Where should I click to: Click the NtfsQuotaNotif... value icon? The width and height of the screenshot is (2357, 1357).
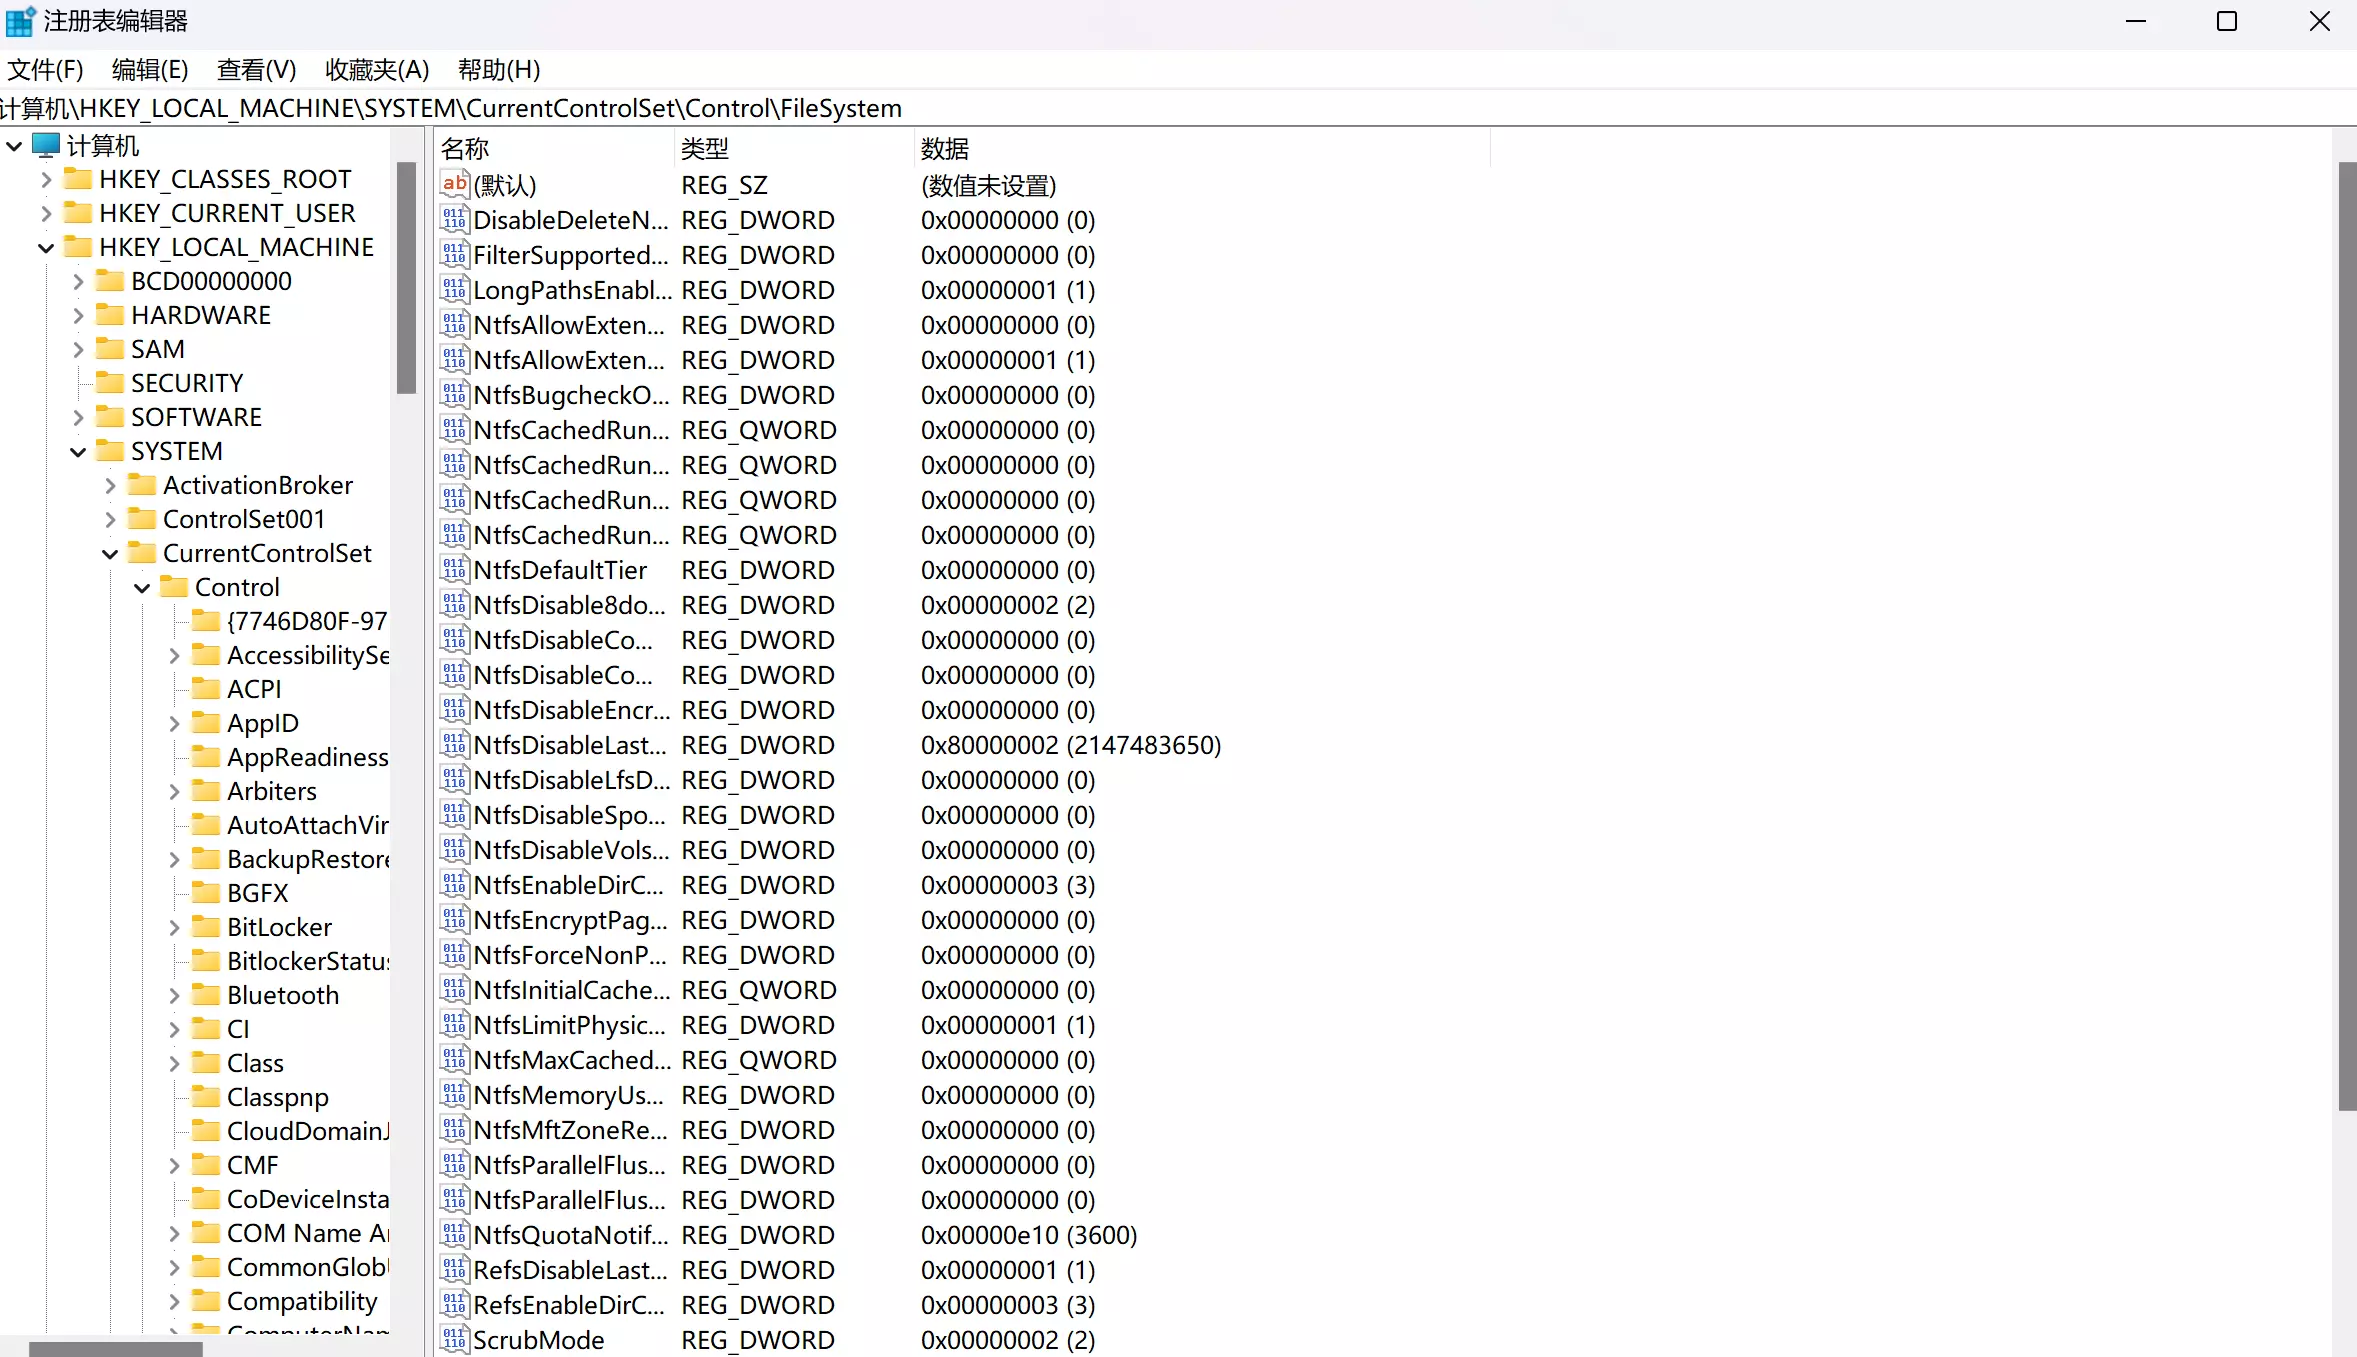coord(454,1235)
